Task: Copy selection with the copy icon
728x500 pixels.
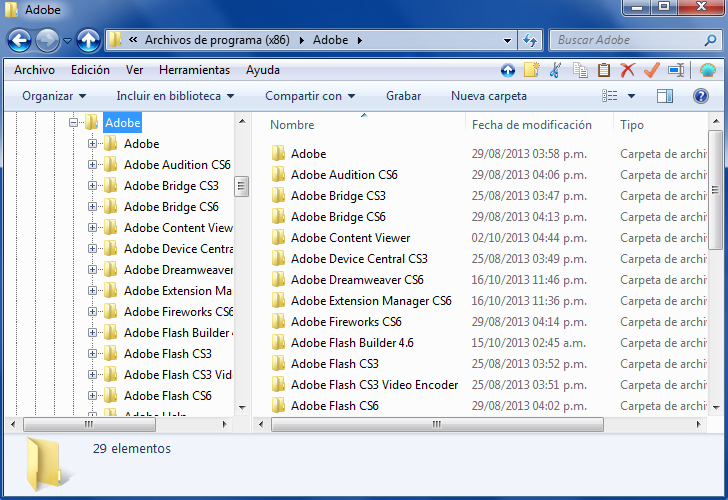Action: (x=580, y=70)
